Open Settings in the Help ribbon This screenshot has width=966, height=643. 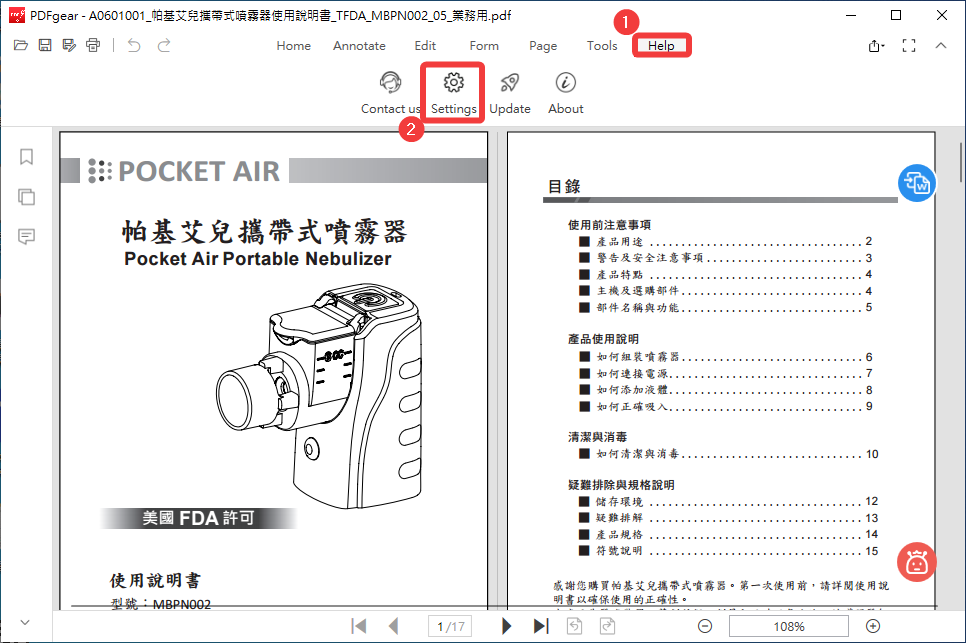tap(454, 93)
